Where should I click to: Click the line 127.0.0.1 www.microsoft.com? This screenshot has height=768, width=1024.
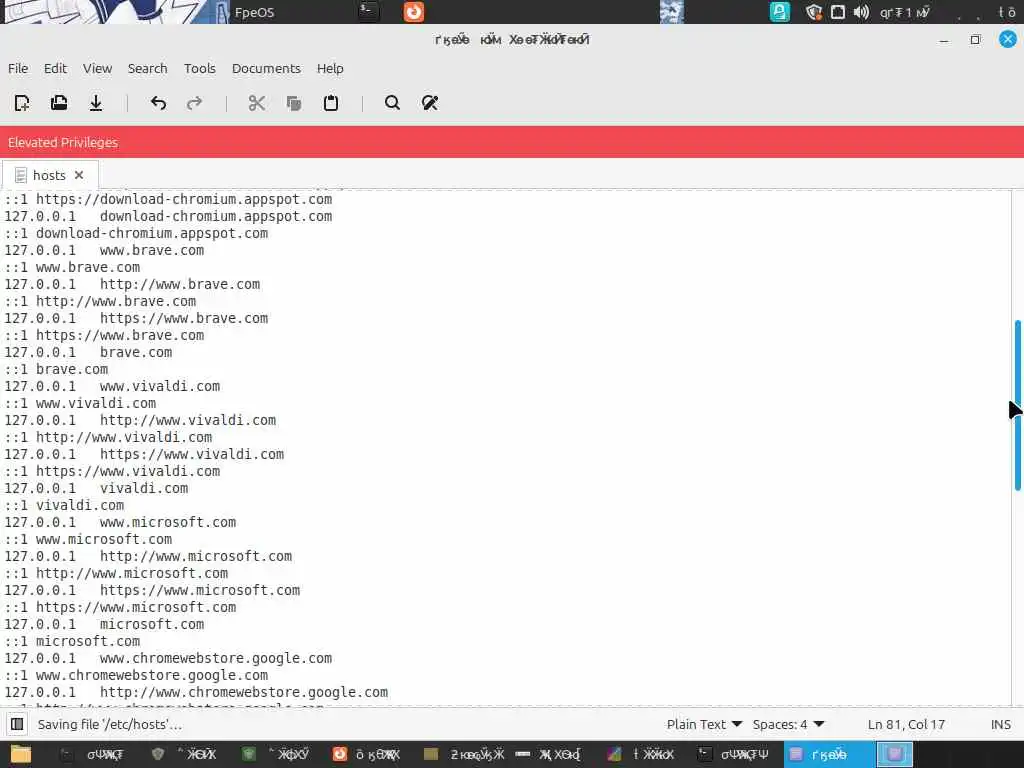pos(120,522)
